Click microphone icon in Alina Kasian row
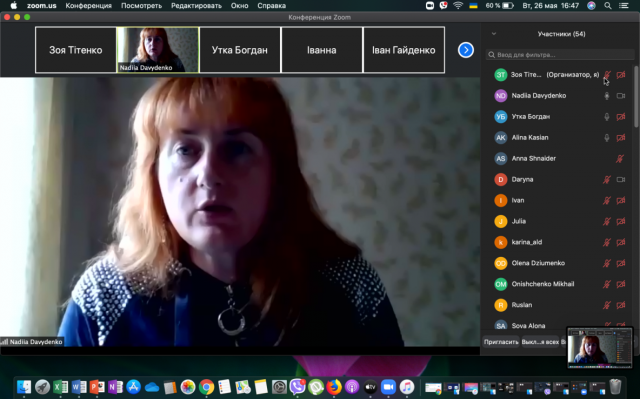640x399 pixels. click(x=607, y=137)
